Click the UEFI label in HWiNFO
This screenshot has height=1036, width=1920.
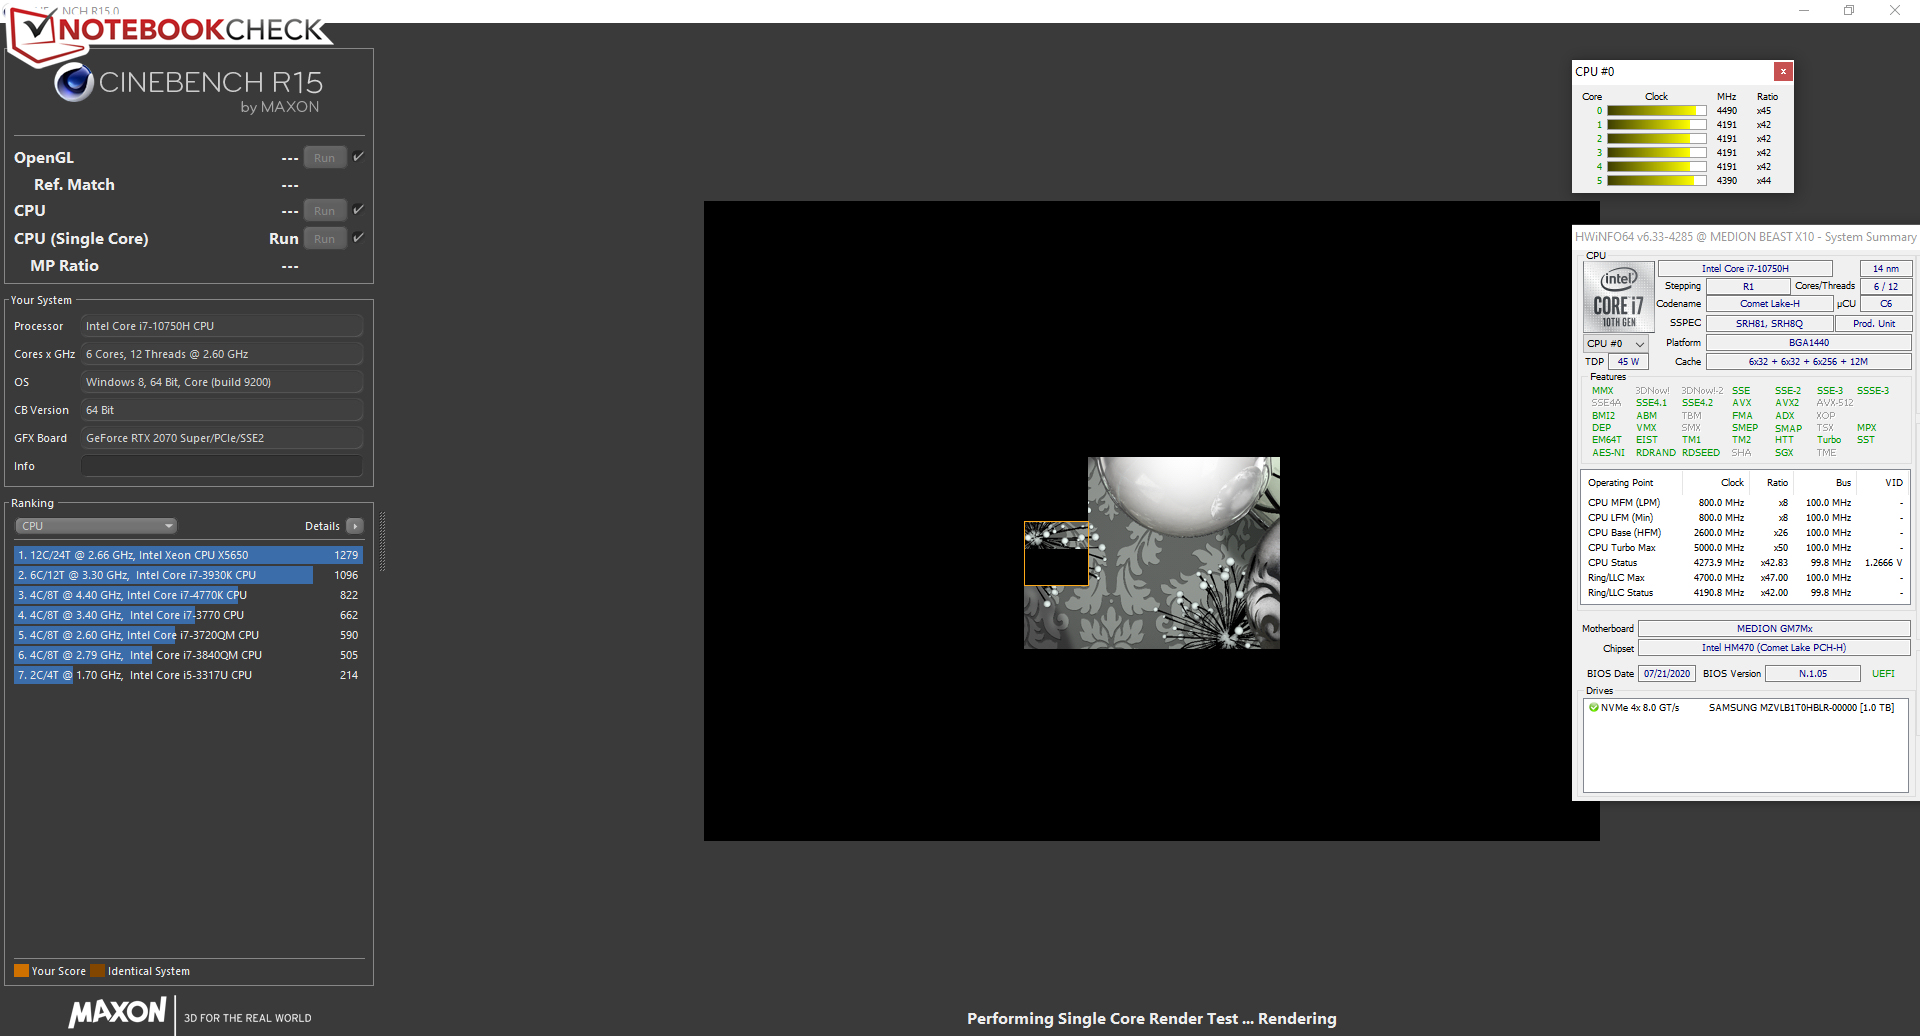(1883, 674)
